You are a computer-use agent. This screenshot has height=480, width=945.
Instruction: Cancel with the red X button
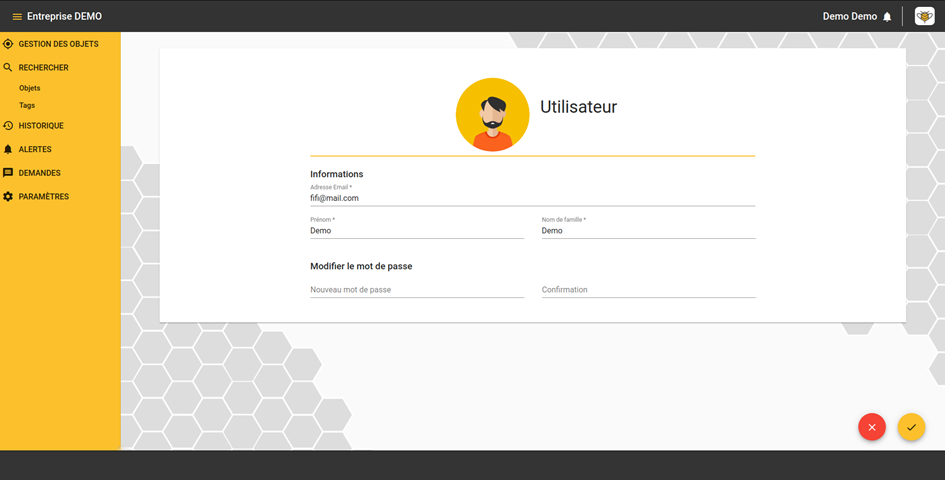(x=872, y=427)
